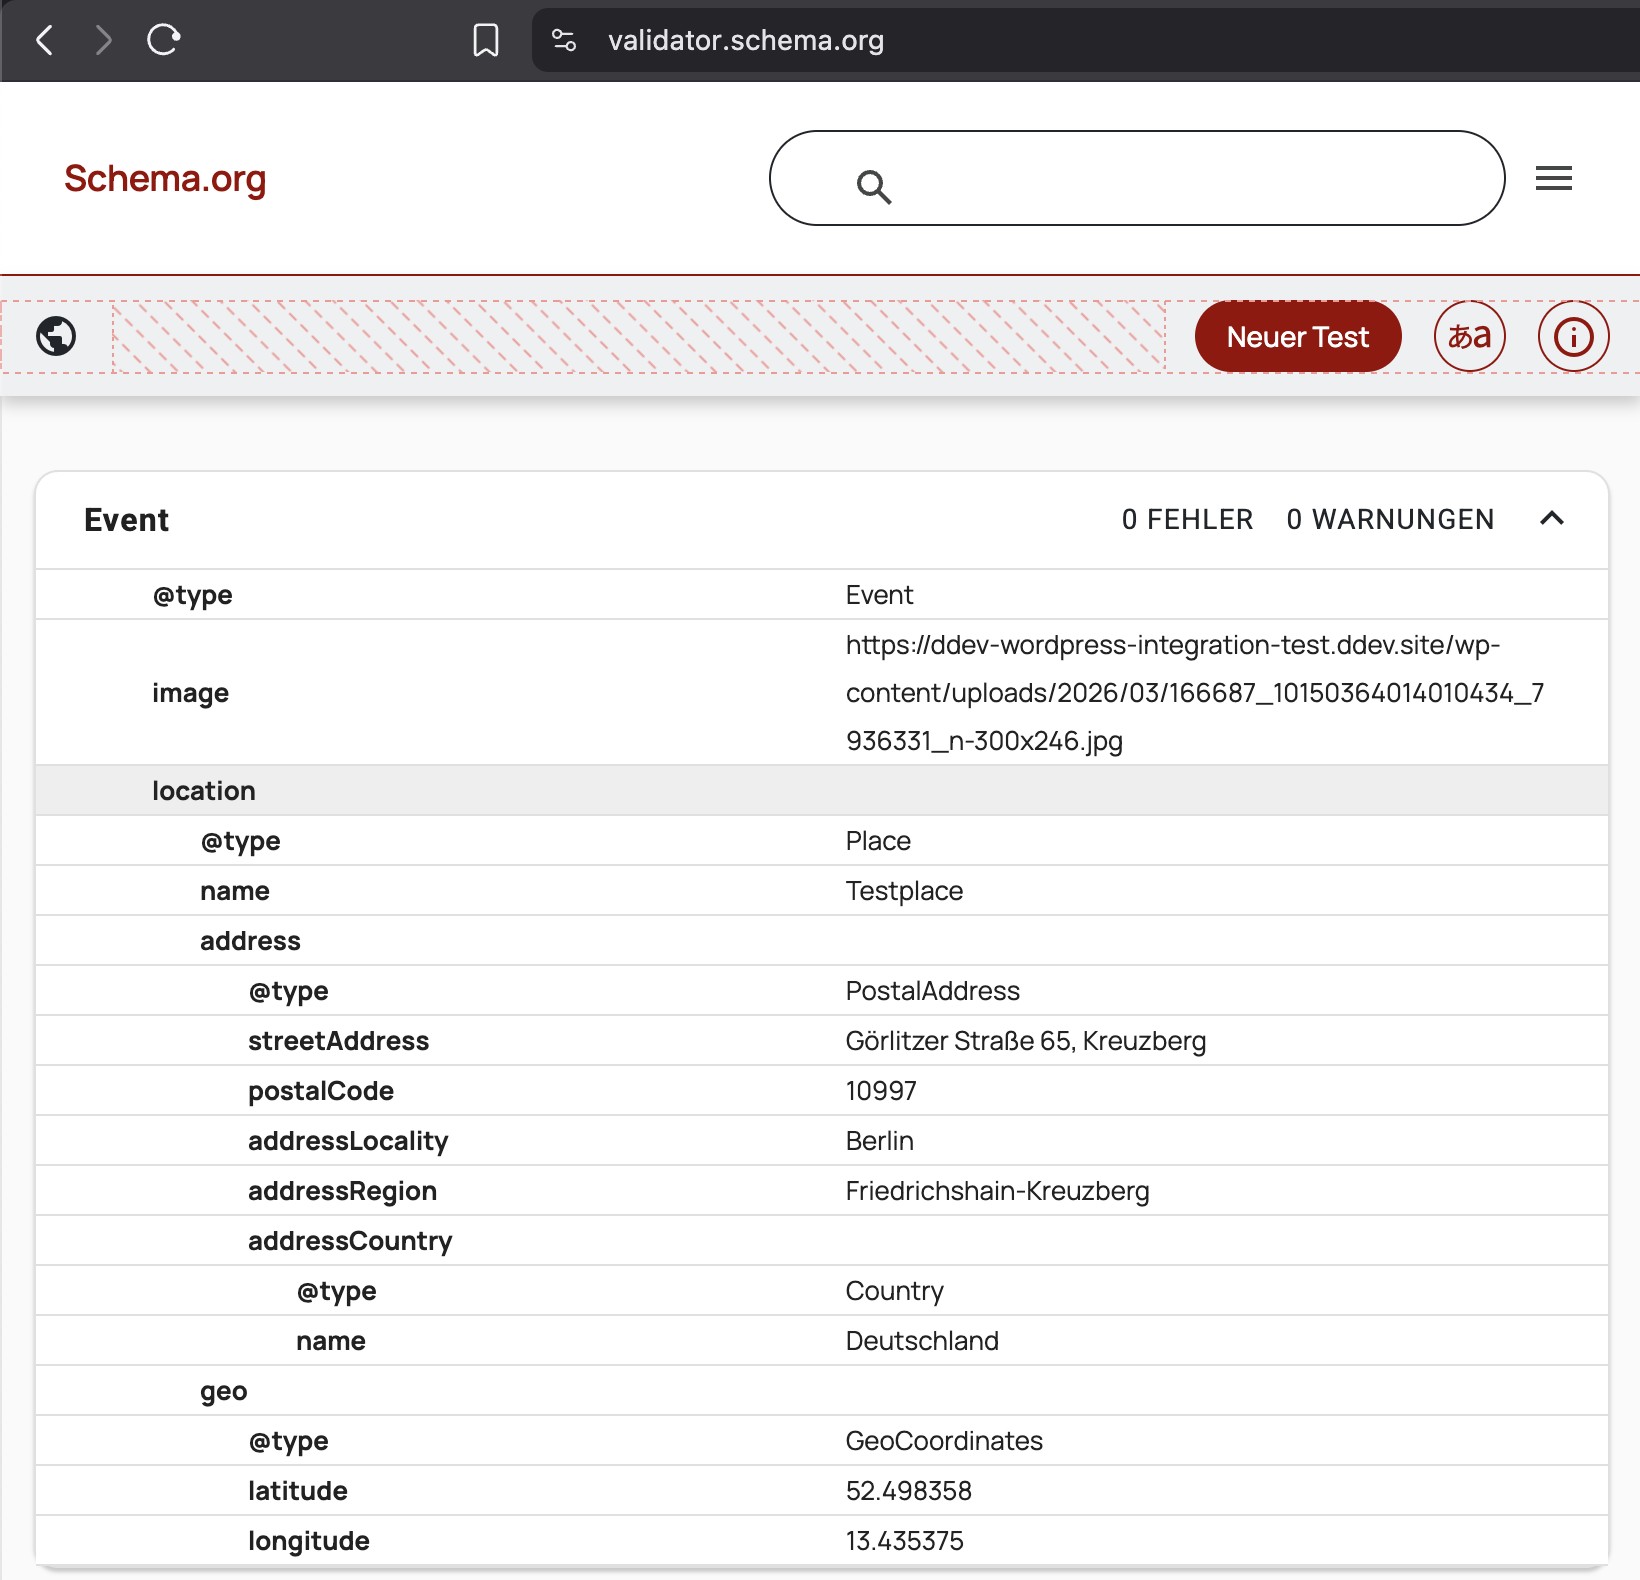
Task: Click the globe icon
Action: click(x=56, y=336)
